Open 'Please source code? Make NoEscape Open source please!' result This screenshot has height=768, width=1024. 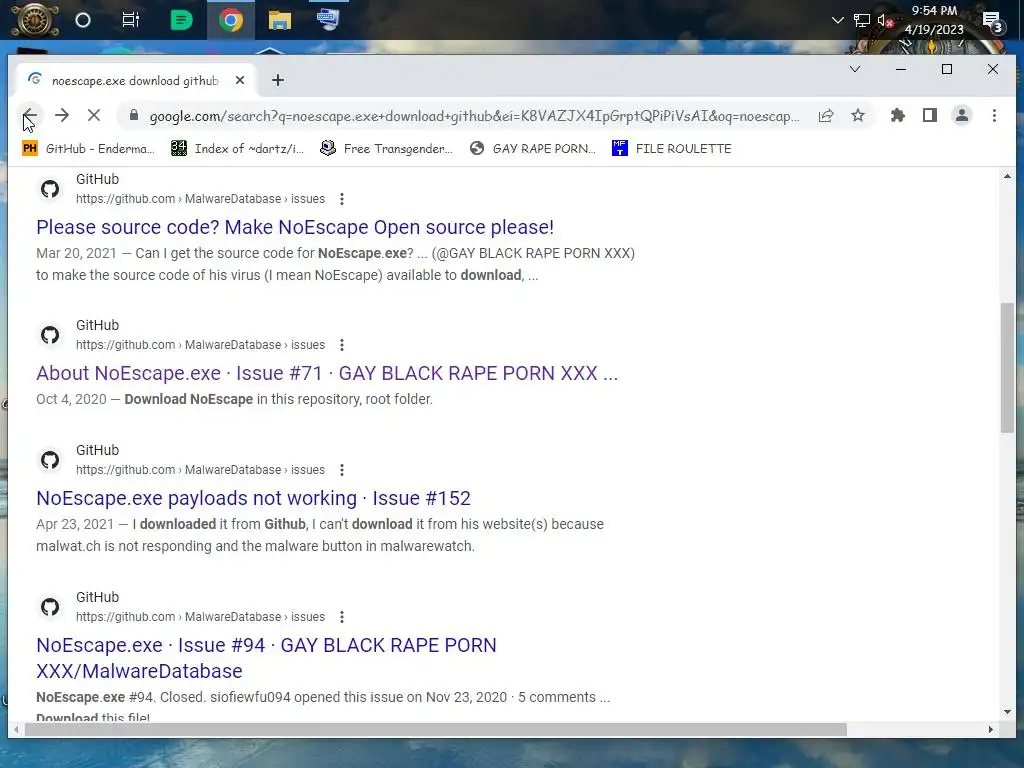(x=295, y=227)
